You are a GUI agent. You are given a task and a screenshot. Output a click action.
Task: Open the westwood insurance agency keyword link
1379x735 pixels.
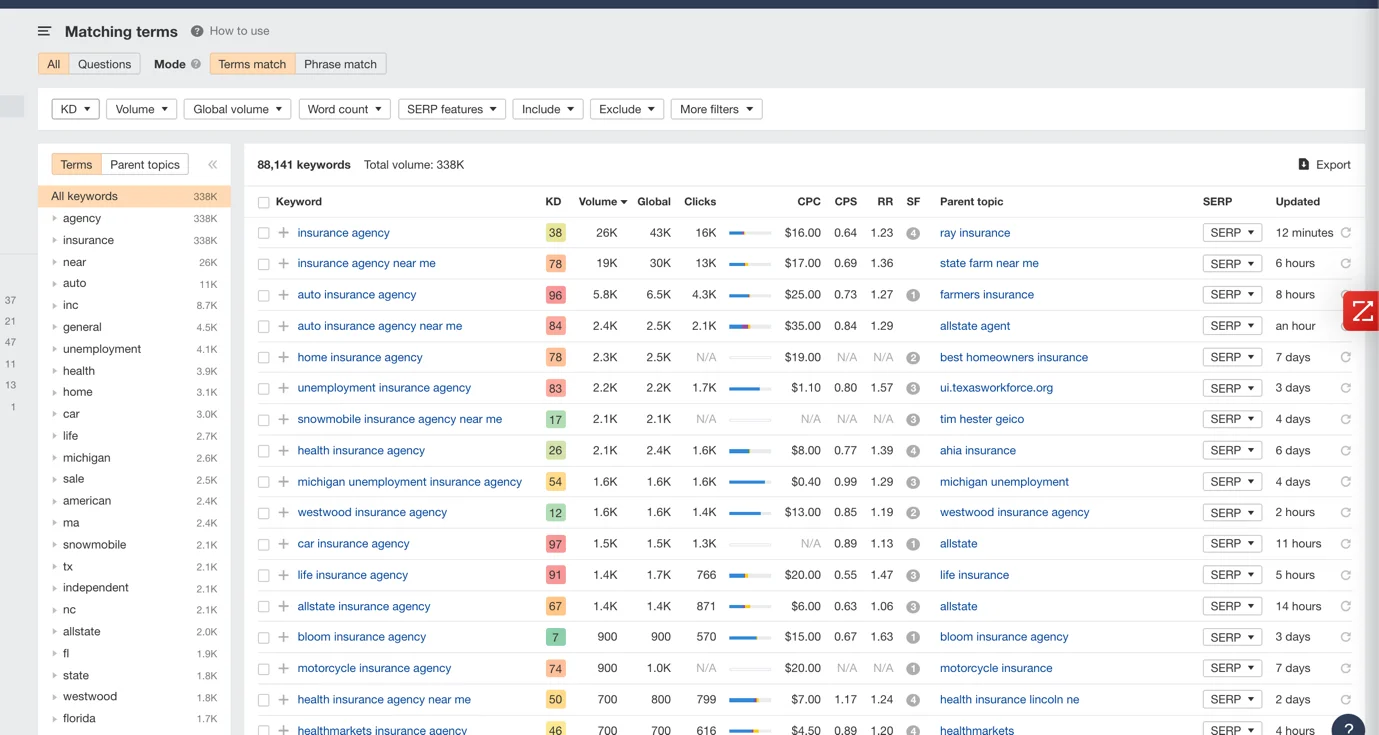pos(372,512)
